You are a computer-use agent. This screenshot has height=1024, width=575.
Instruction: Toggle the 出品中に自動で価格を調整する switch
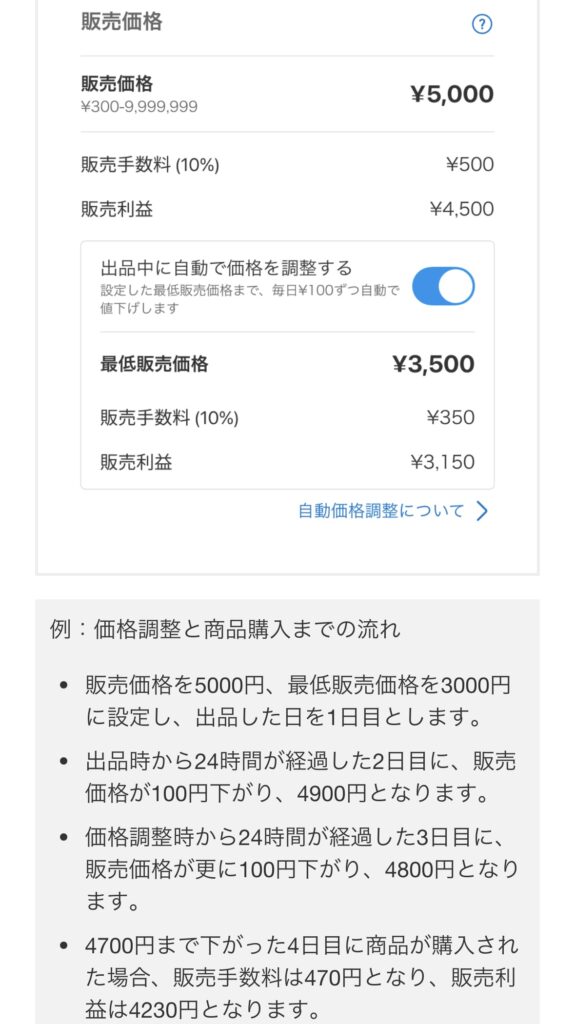point(443,286)
